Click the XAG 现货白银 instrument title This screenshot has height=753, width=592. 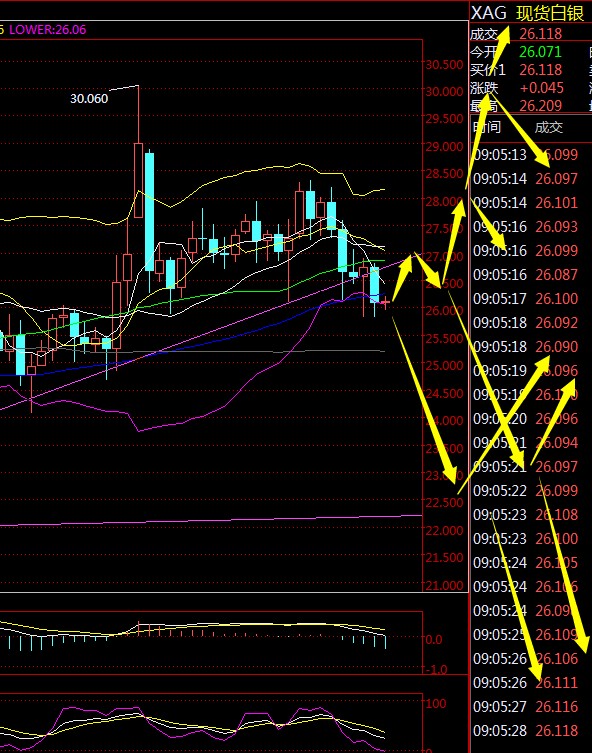tap(527, 13)
